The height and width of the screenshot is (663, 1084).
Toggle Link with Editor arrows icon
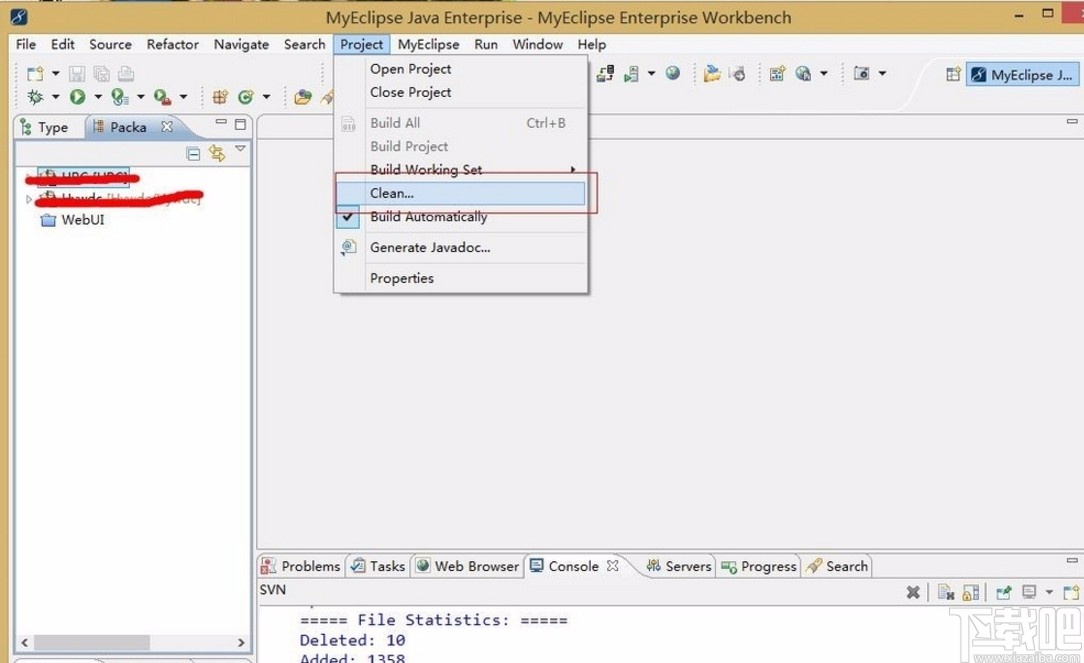click(x=217, y=153)
